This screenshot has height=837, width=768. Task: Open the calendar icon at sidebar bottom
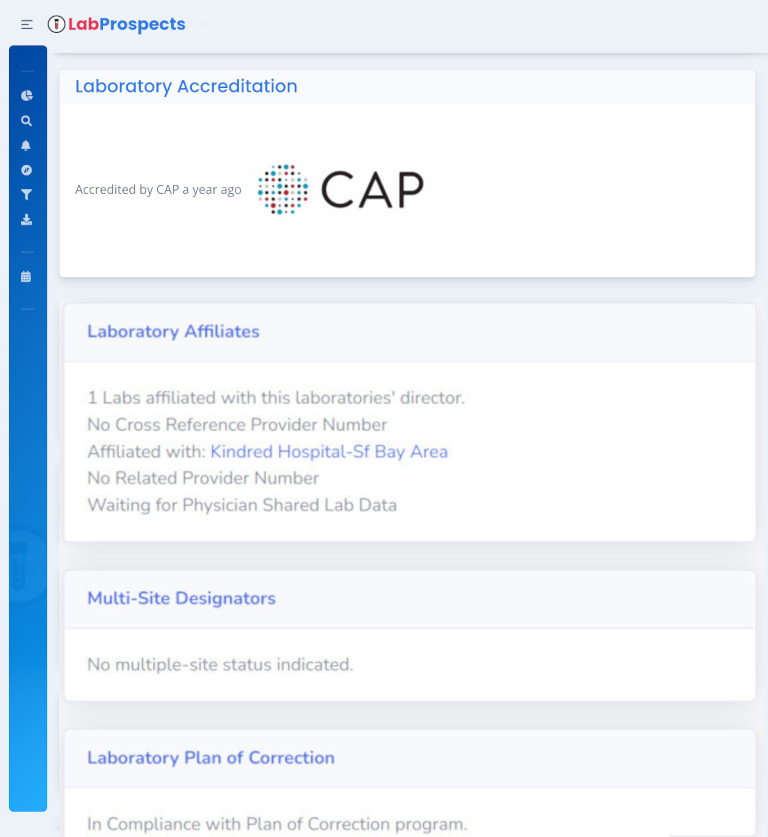tap(26, 274)
